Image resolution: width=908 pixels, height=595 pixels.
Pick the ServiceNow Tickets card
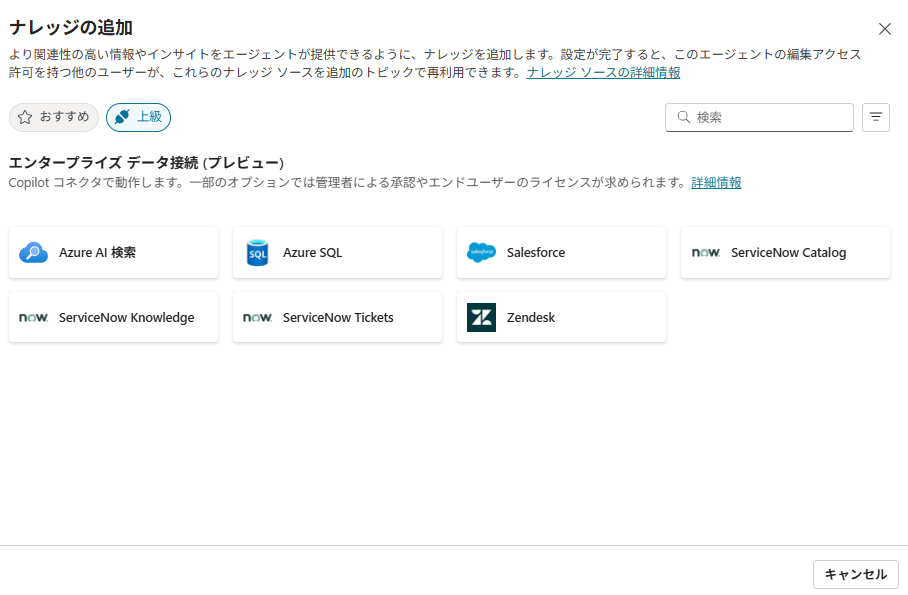click(337, 317)
